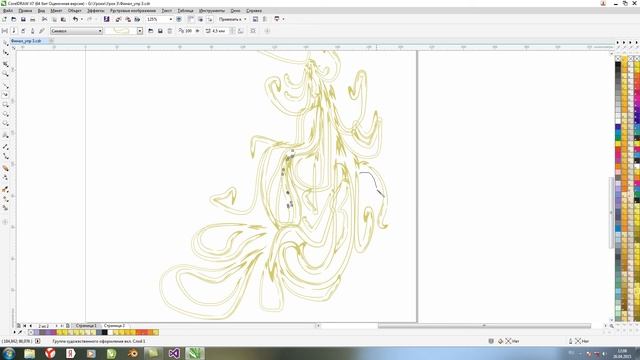Viewport: 640px width, 360px height.
Task: Toggle Show Grid in standard toolbar
Action: point(200,19)
